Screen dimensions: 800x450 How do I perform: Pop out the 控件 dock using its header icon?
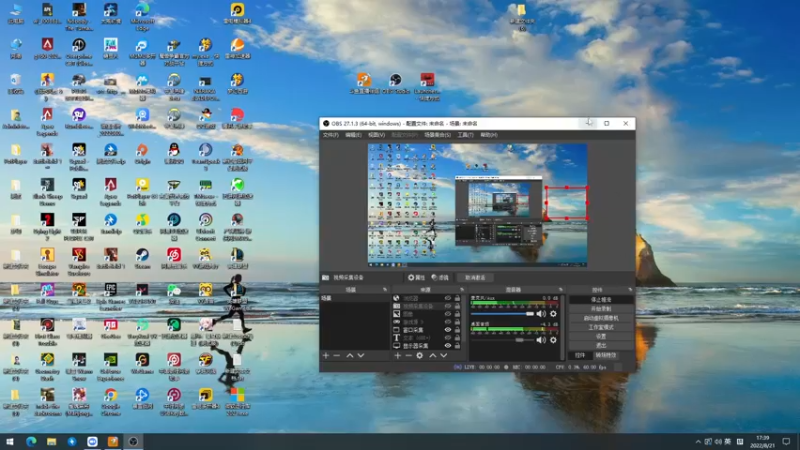[x=630, y=290]
